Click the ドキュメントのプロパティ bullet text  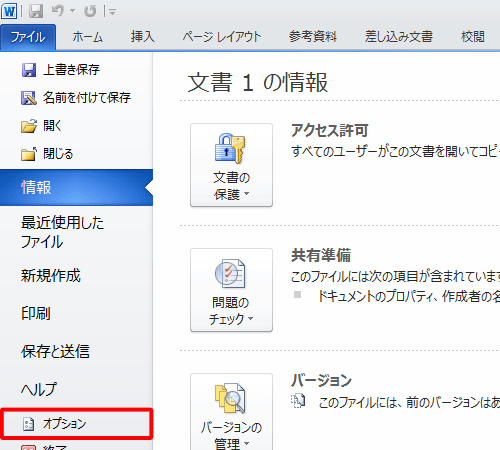(409, 296)
